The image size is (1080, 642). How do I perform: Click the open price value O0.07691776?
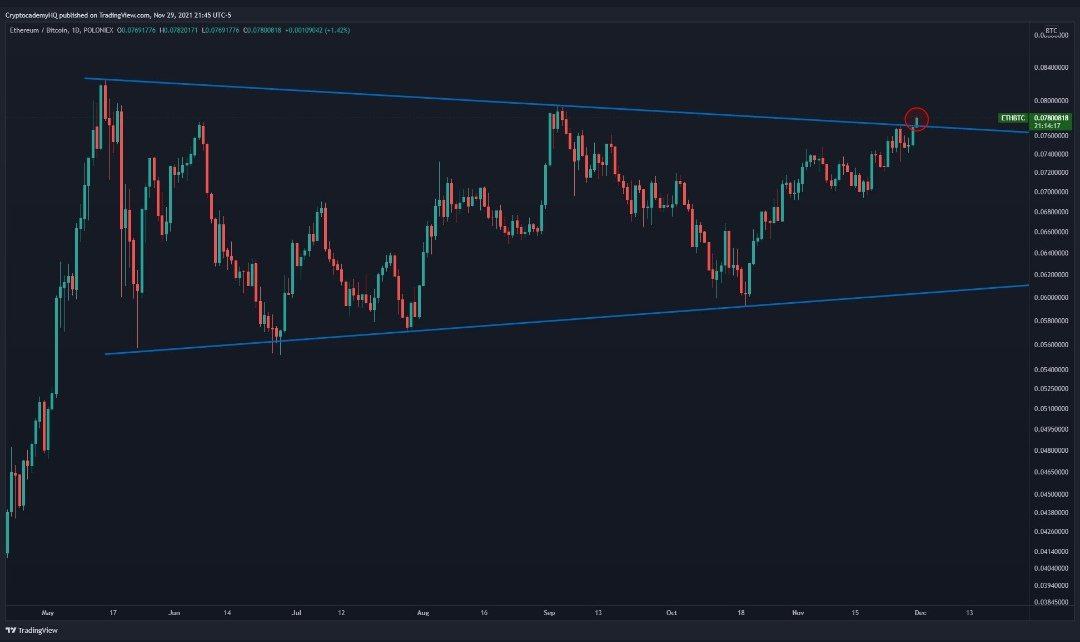coord(136,30)
